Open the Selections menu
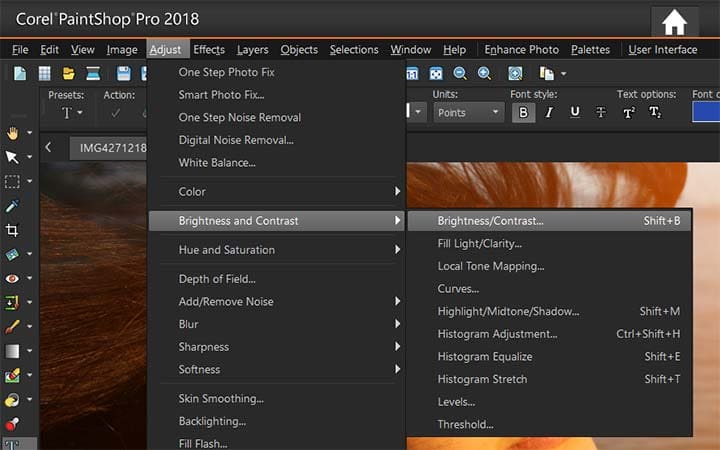Screen dimensions: 720x450 [354, 50]
